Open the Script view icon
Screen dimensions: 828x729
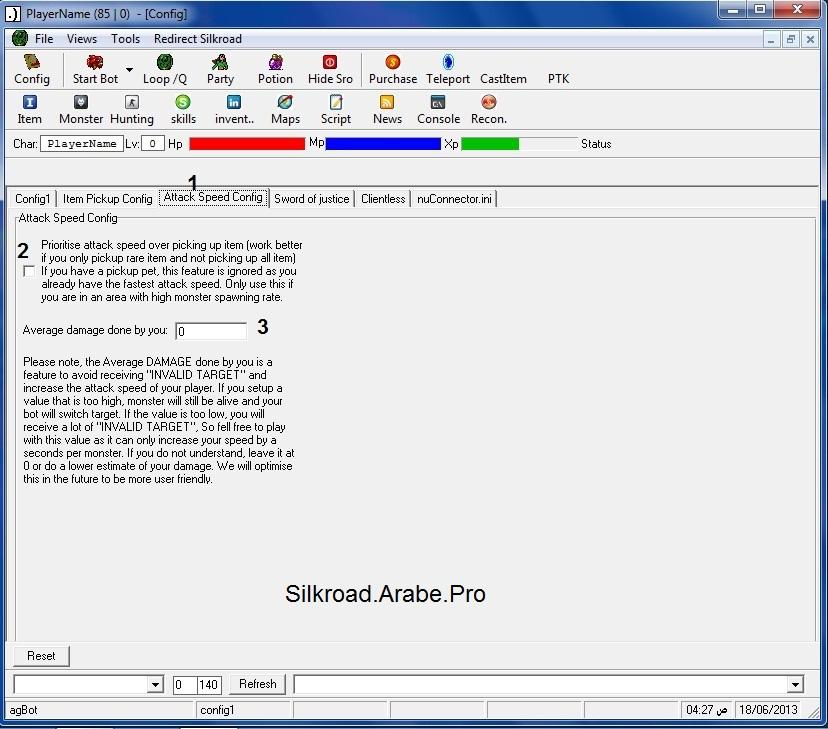(336, 110)
